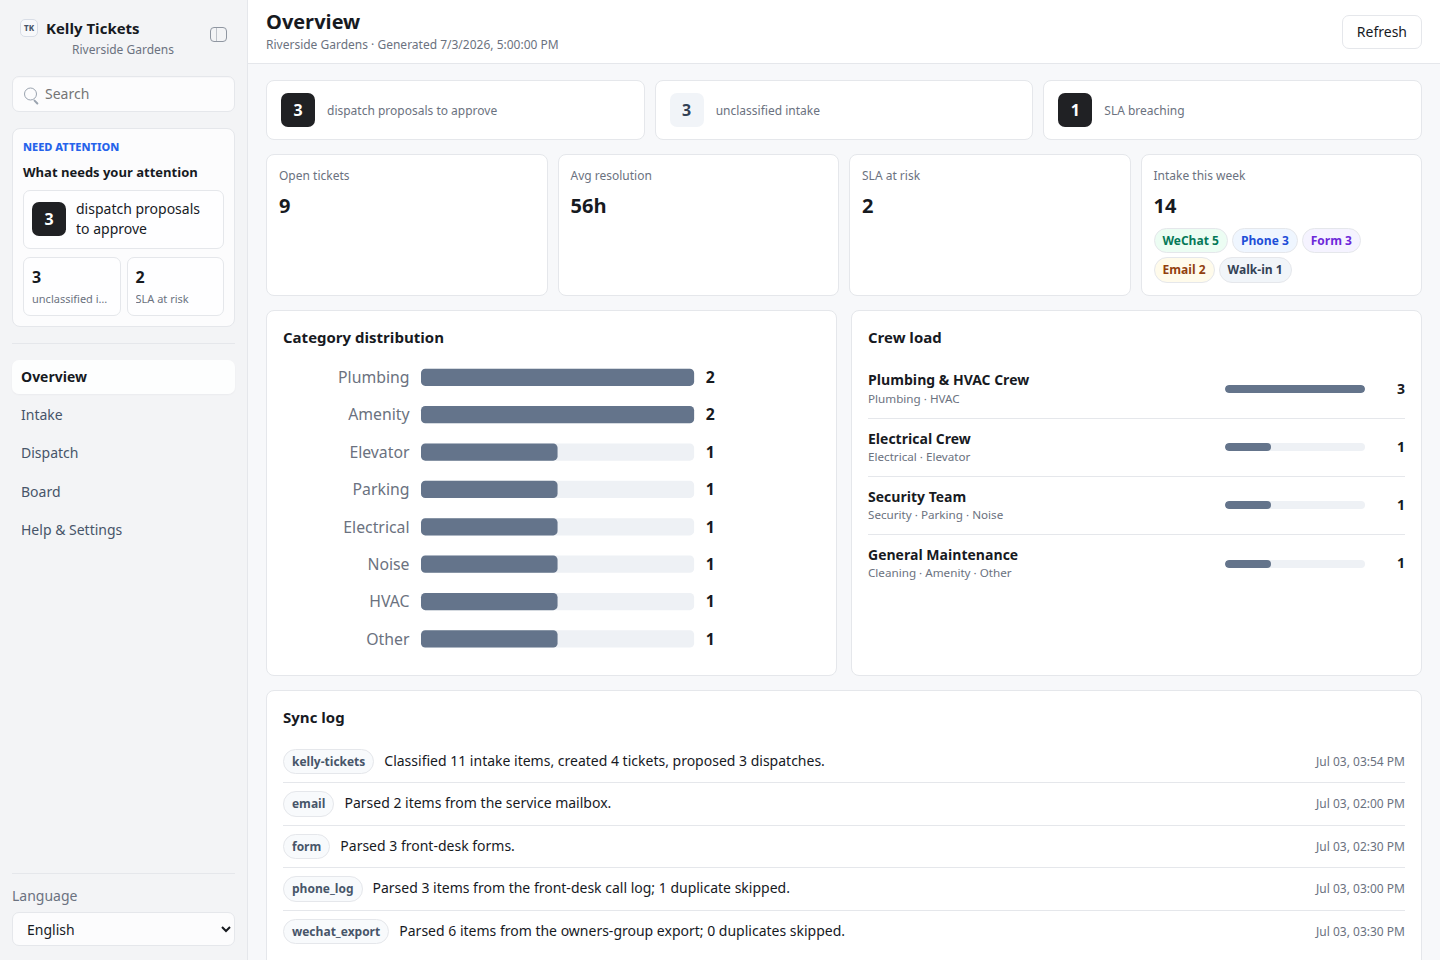The height and width of the screenshot is (960, 1440).
Task: Click the Plumbing & HVAC Crew load bar
Action: pos(1294,389)
